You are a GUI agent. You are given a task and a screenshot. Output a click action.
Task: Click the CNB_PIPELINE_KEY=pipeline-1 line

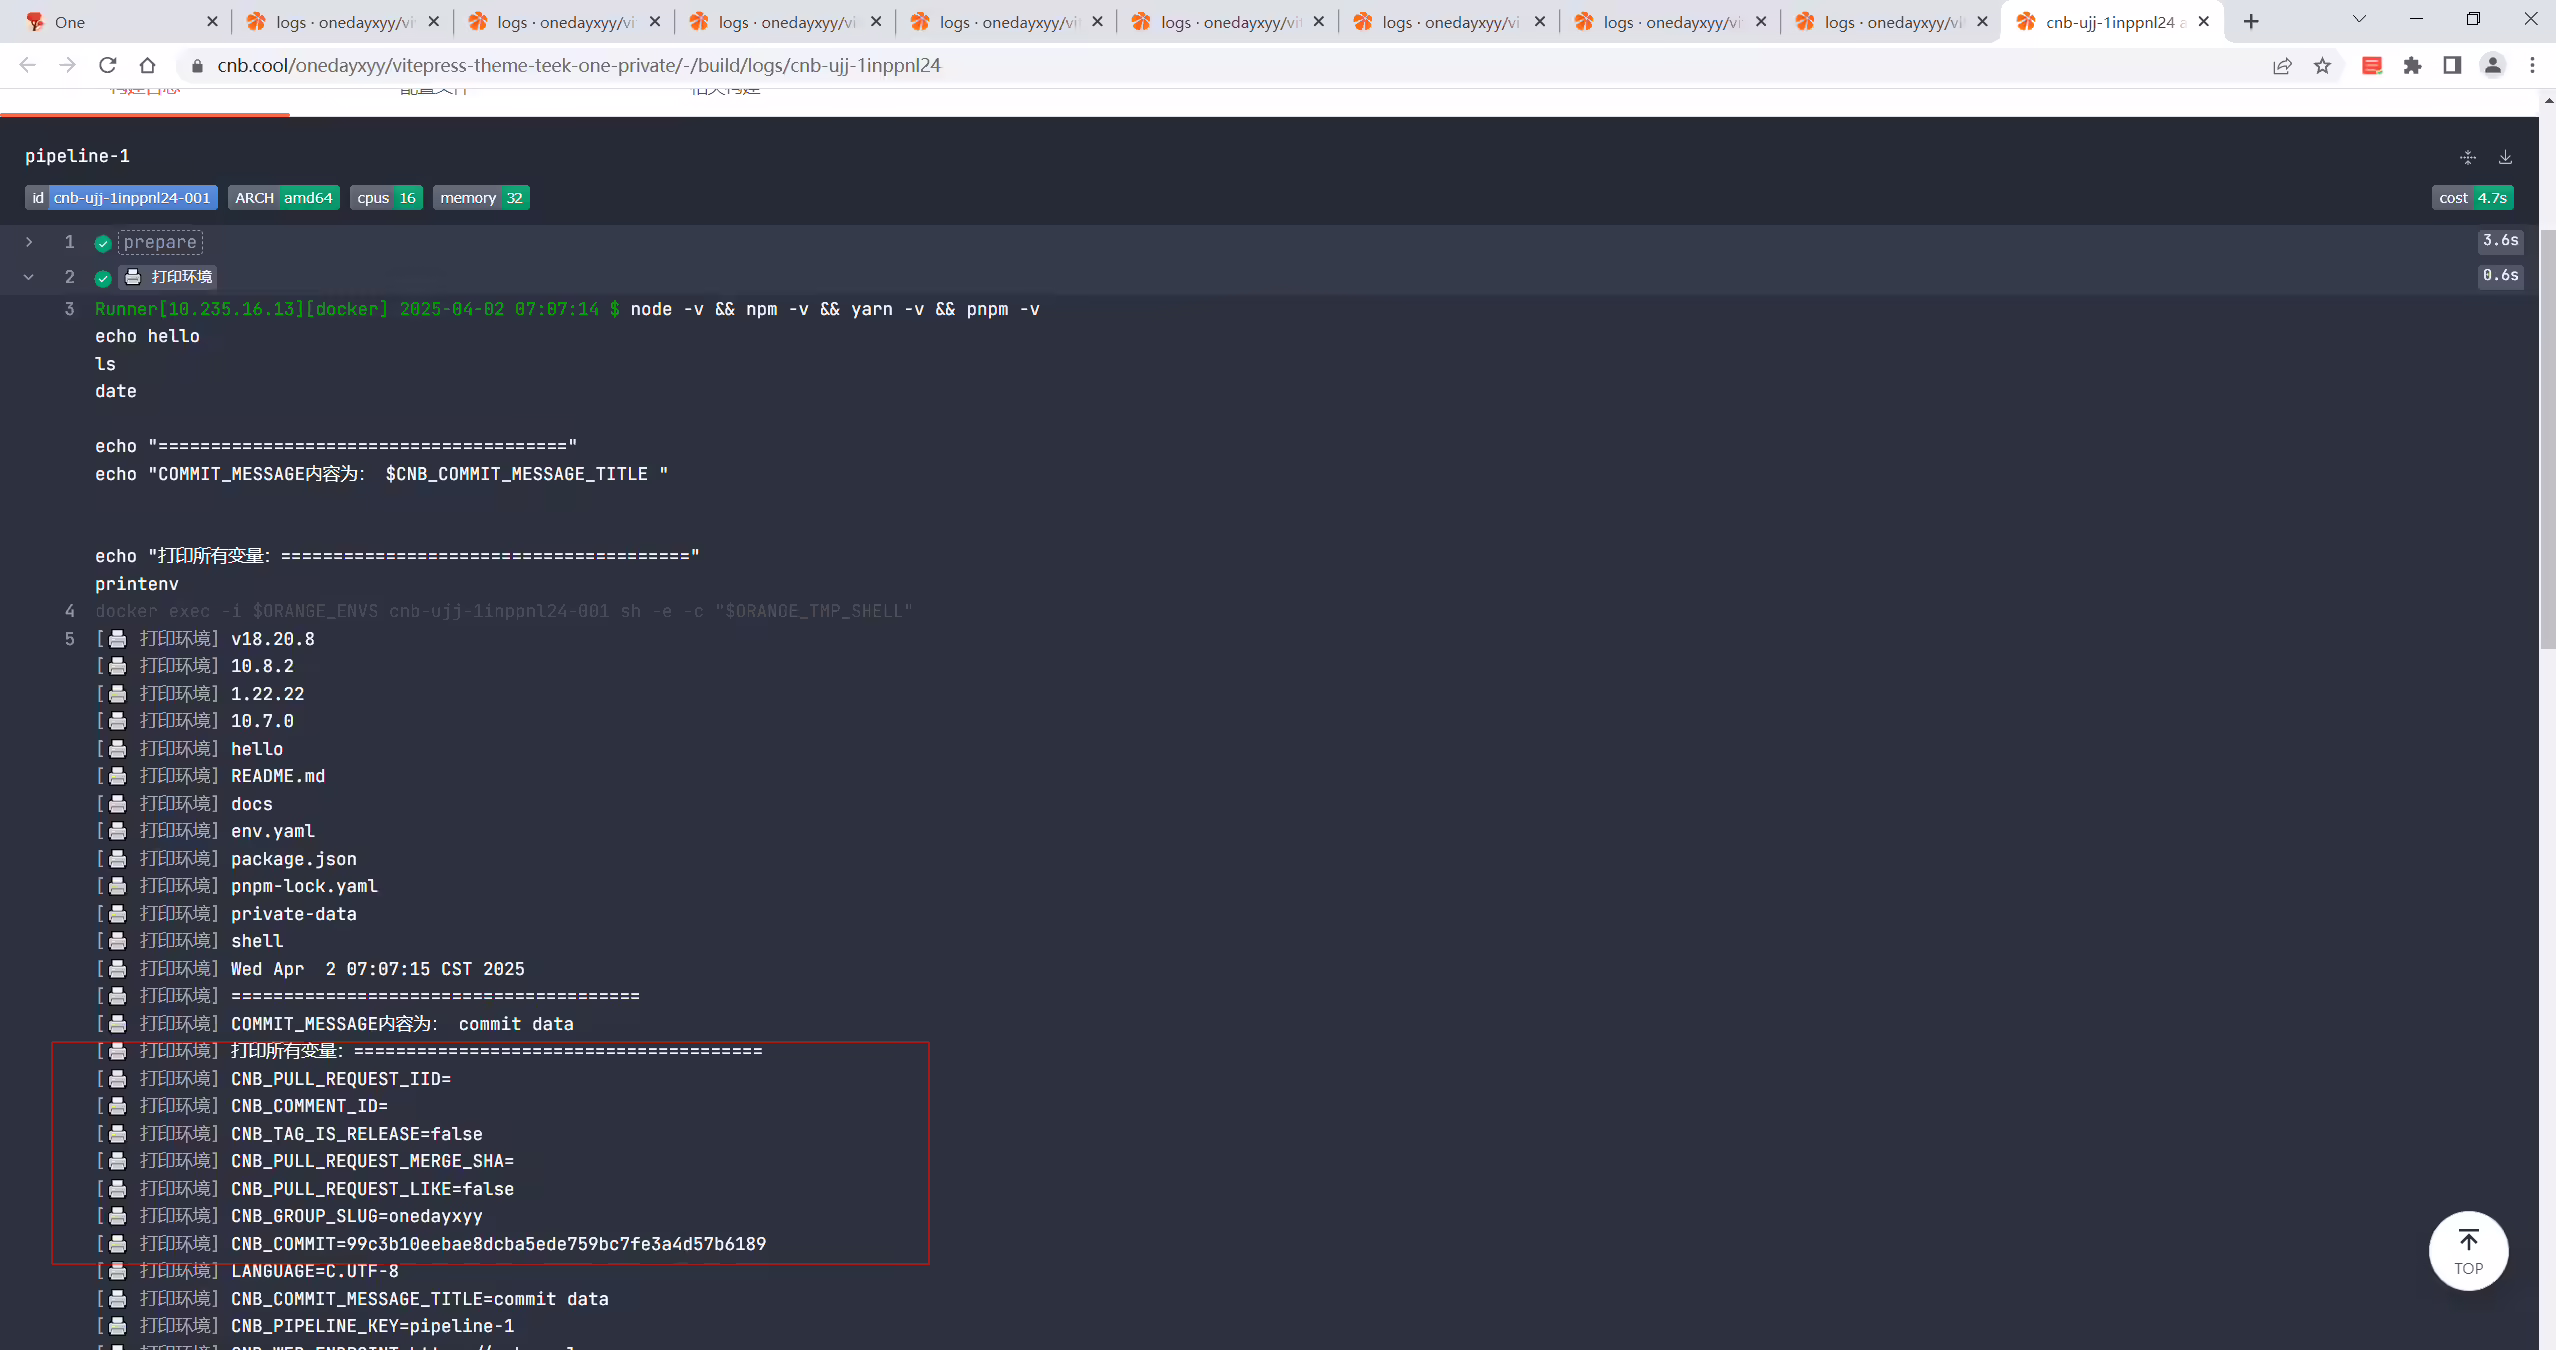click(x=372, y=1326)
